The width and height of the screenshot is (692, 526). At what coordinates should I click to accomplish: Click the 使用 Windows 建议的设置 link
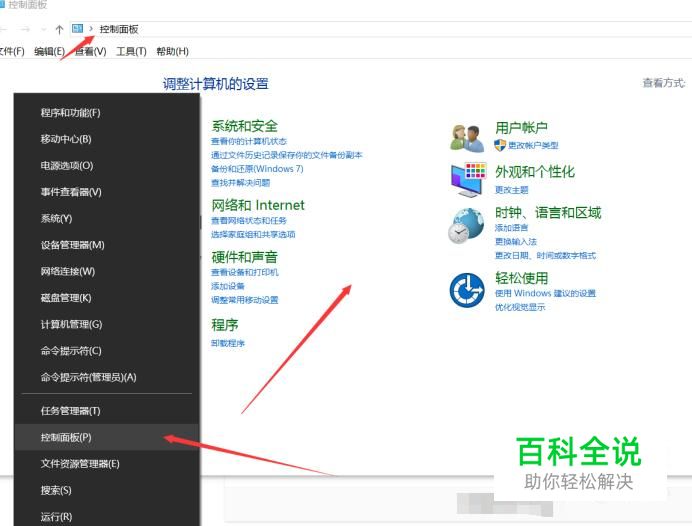(x=545, y=293)
